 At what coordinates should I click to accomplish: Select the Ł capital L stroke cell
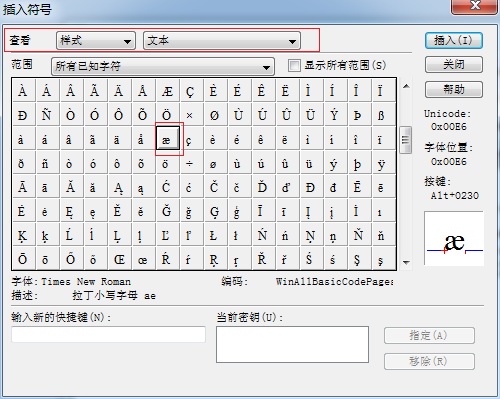click(216, 235)
